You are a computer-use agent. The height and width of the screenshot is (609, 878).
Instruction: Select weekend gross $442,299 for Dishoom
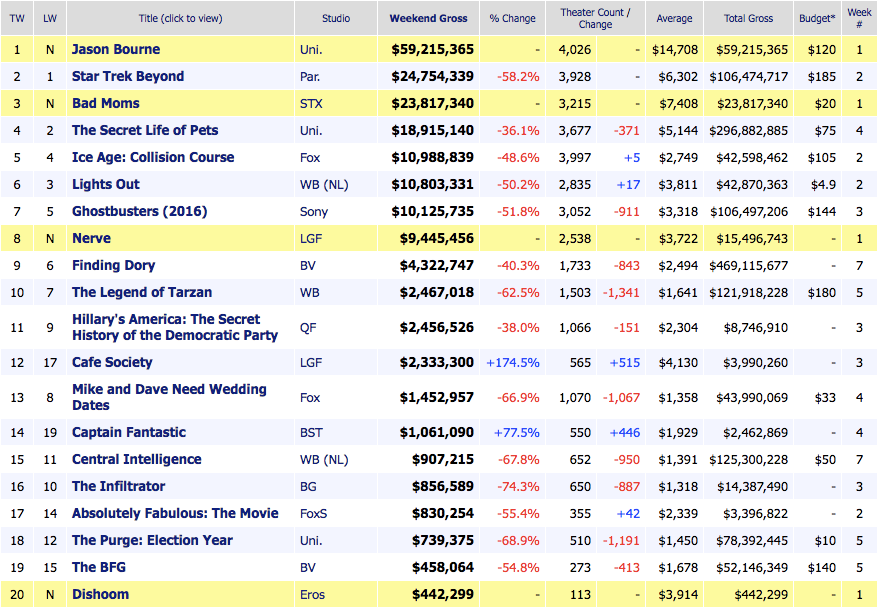[x=443, y=594]
